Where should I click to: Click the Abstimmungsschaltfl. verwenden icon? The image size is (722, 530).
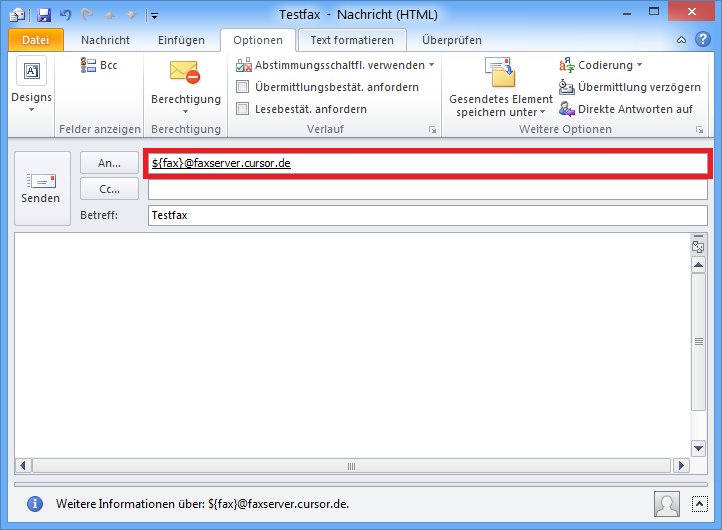click(x=244, y=65)
